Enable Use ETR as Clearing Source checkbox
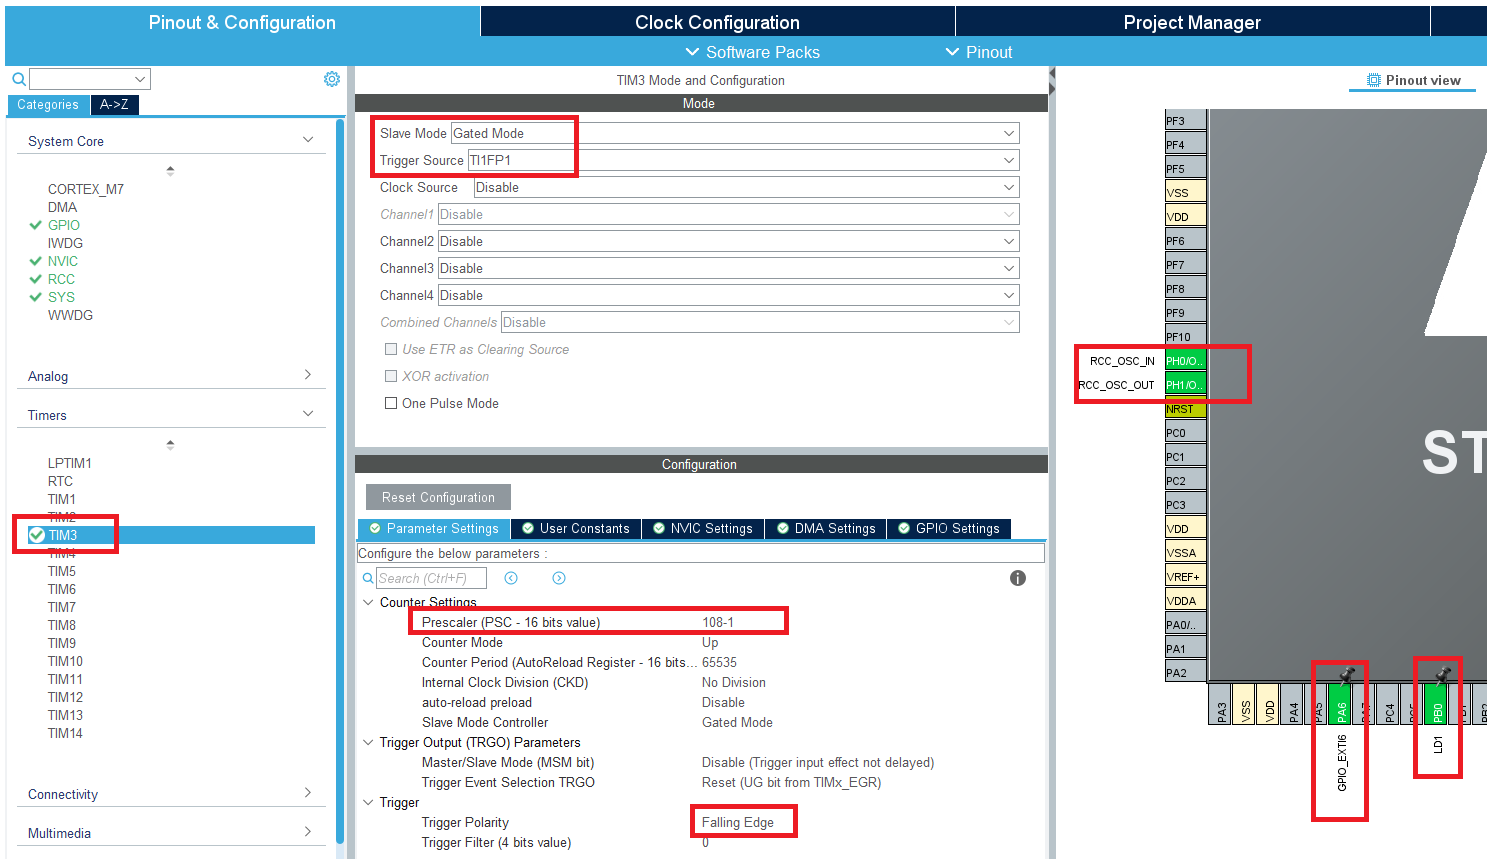The width and height of the screenshot is (1487, 859). tap(391, 349)
